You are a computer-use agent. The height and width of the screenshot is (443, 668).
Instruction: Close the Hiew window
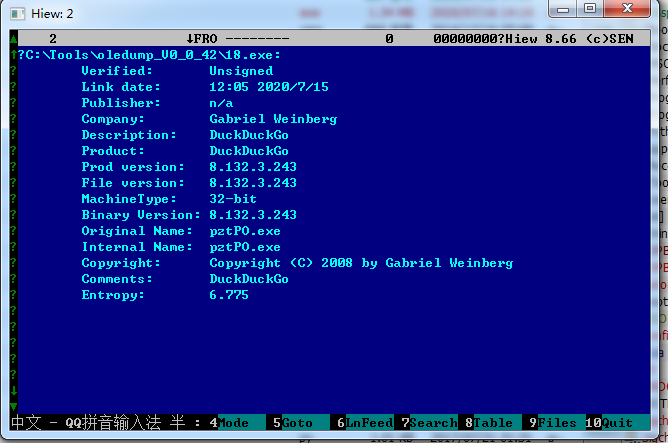627,9
